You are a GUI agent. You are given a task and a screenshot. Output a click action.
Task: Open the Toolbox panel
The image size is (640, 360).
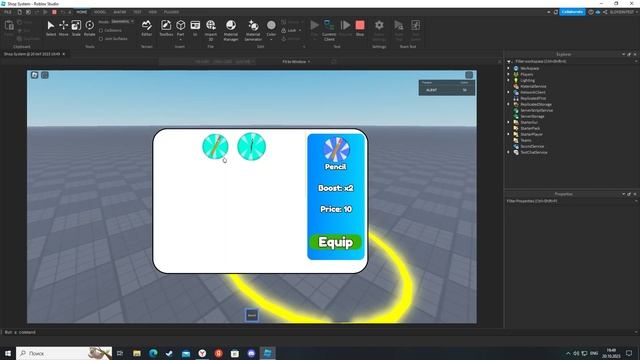[x=166, y=28]
